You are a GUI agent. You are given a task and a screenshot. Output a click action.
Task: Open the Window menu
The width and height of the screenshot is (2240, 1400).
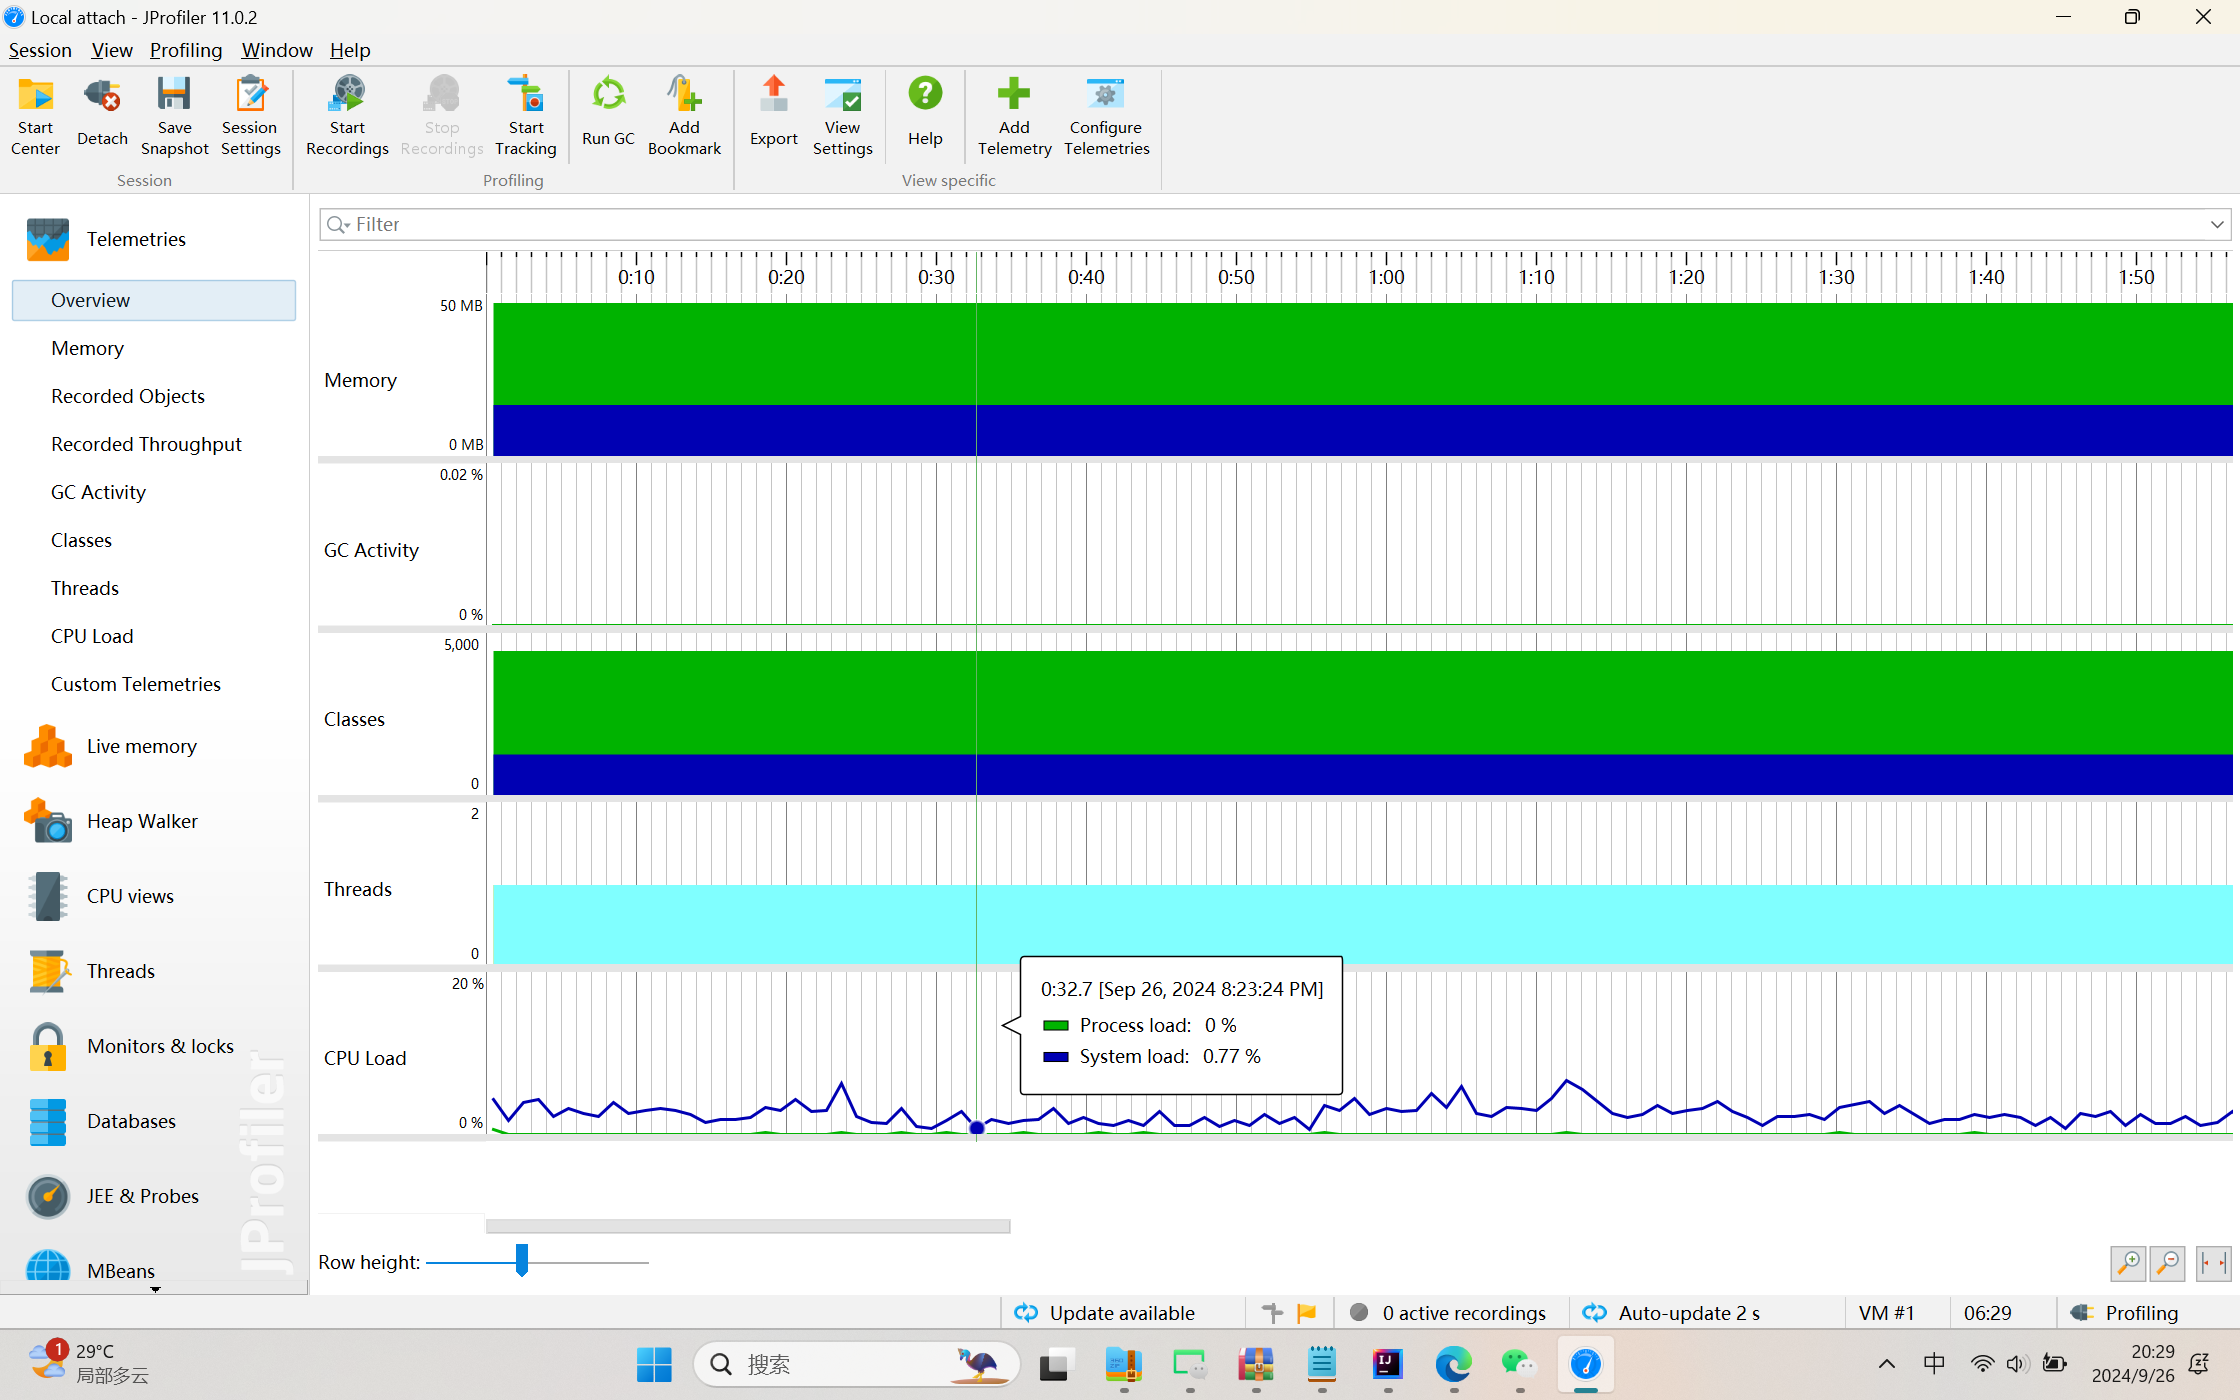277,50
